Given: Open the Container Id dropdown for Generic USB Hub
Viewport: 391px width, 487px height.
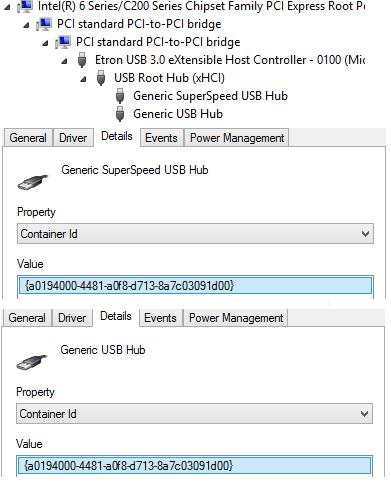Looking at the screenshot, I should pos(194,414).
